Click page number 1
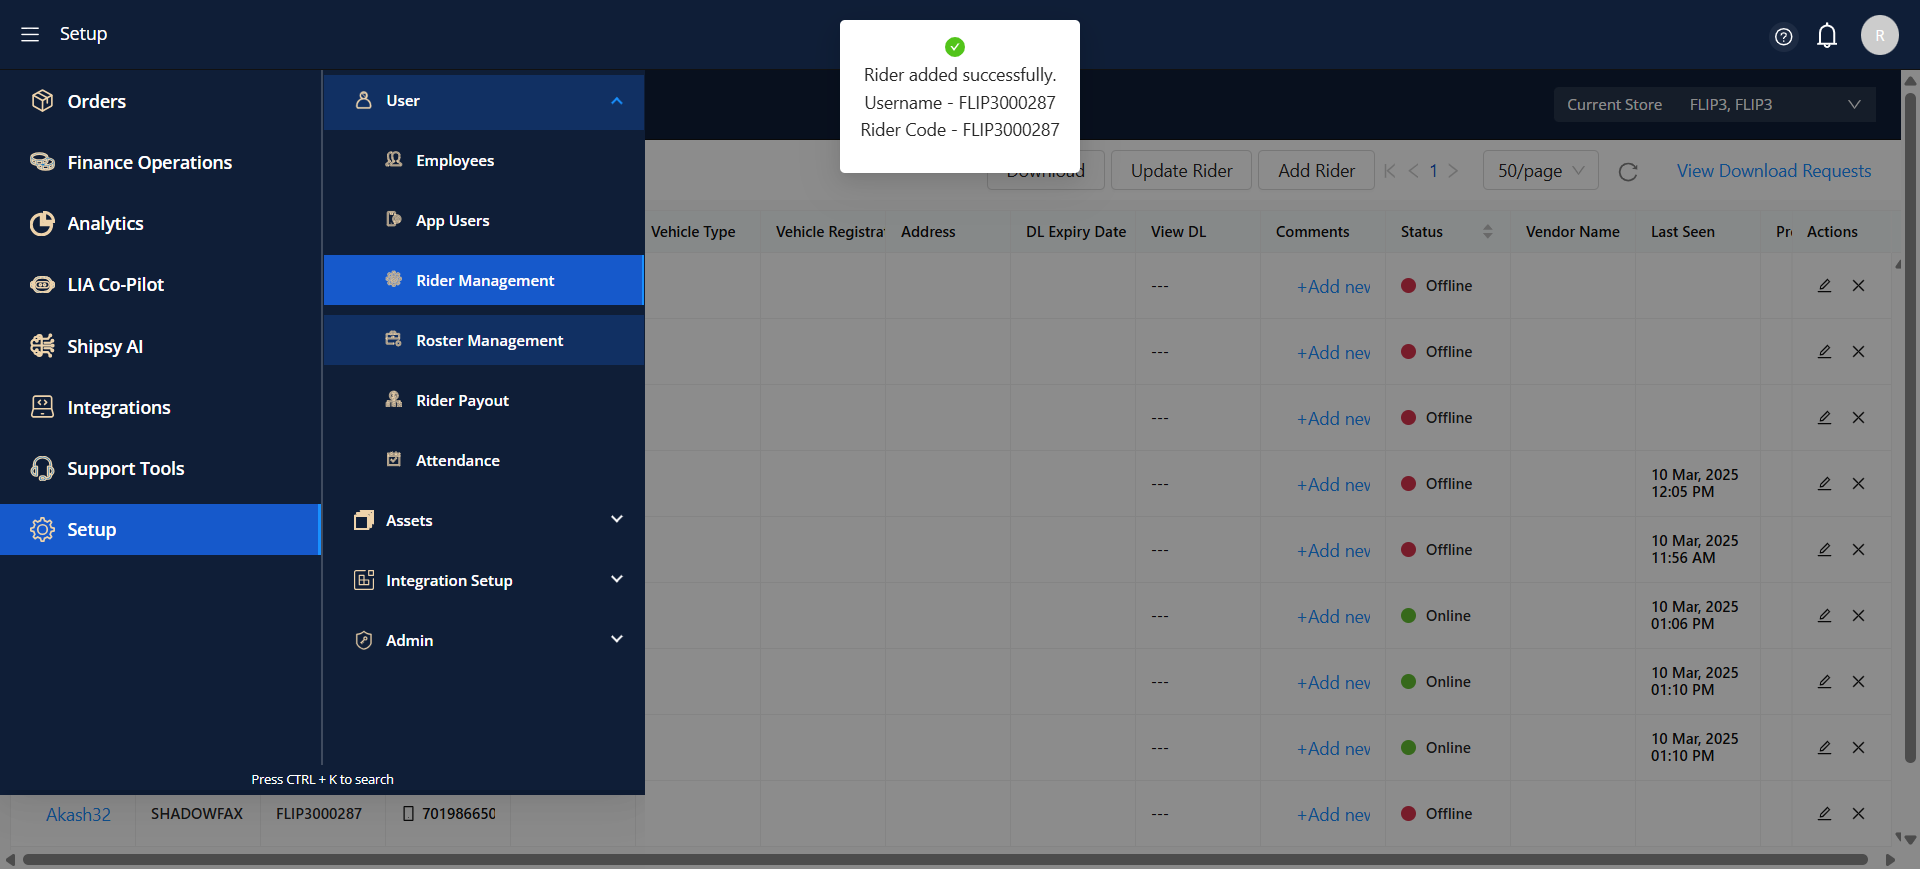This screenshot has width=1920, height=869. point(1433,171)
